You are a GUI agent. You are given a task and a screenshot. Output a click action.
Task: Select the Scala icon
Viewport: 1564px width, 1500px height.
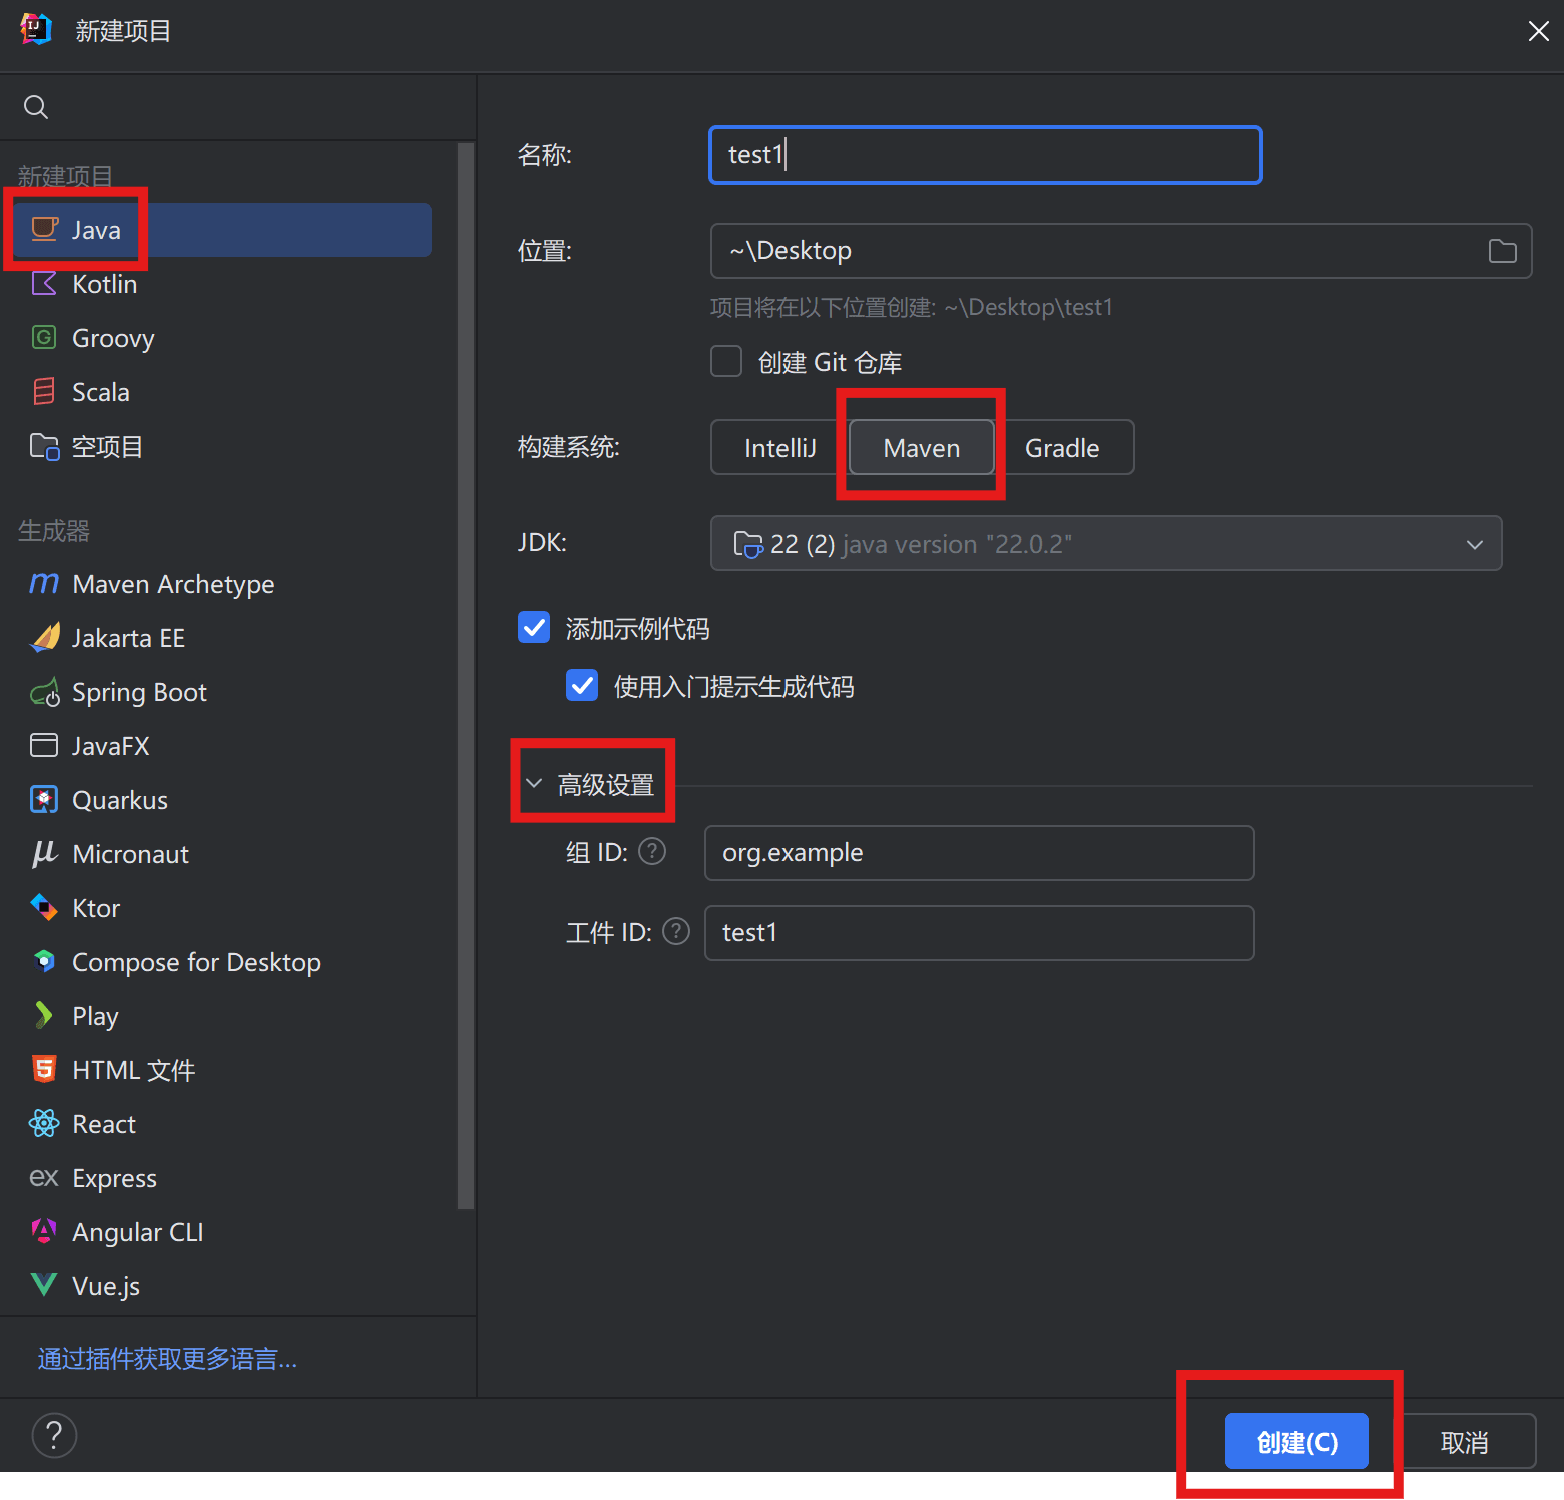coord(44,391)
